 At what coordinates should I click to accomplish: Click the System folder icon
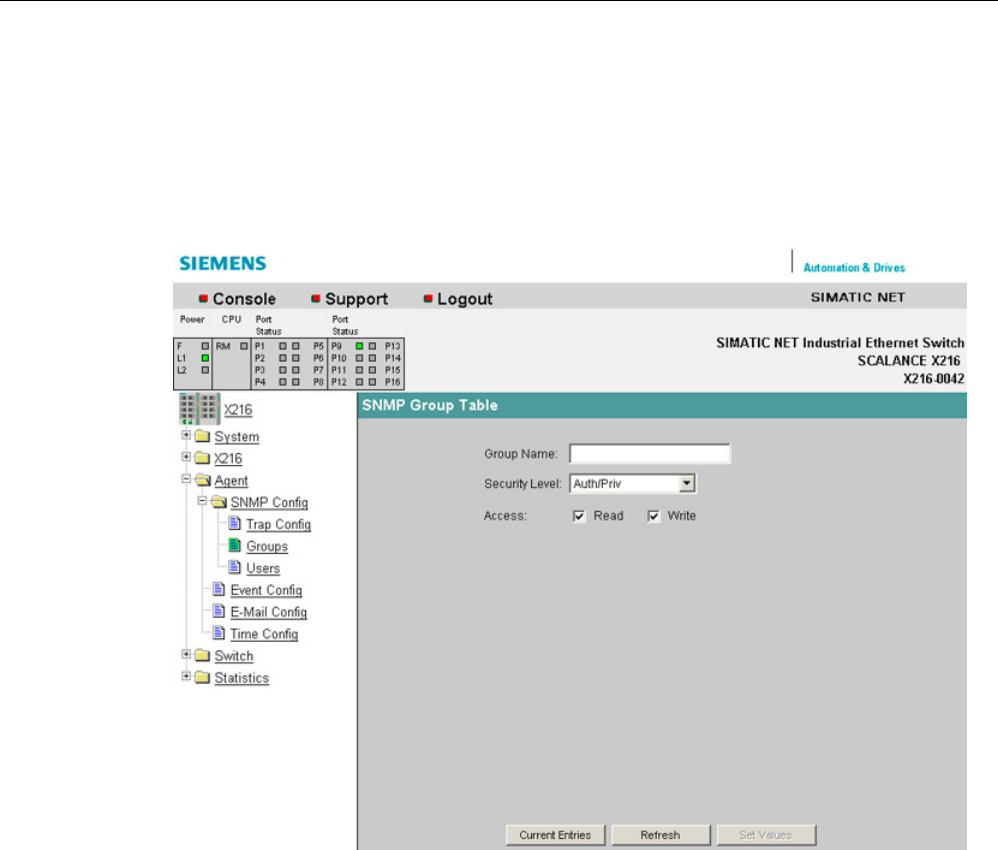[x=202, y=436]
